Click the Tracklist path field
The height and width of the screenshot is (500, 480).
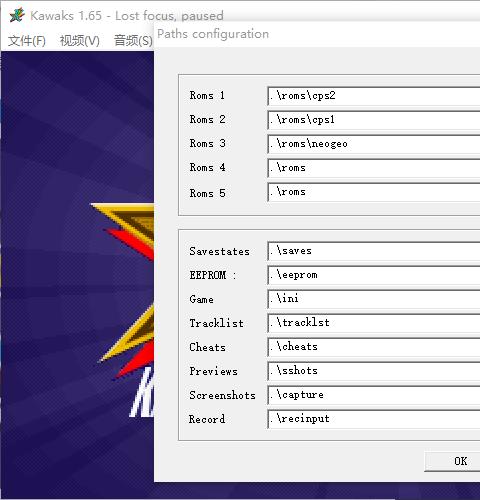374,323
